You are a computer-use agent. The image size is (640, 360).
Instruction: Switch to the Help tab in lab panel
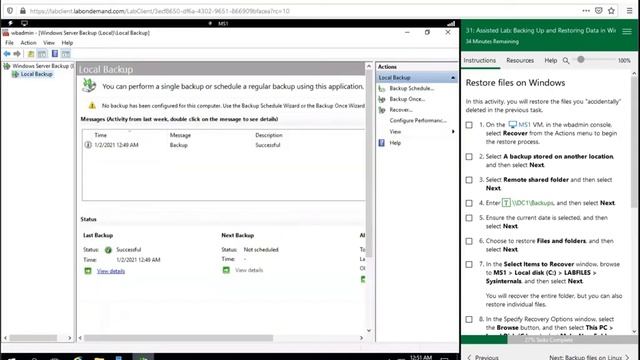551,60
